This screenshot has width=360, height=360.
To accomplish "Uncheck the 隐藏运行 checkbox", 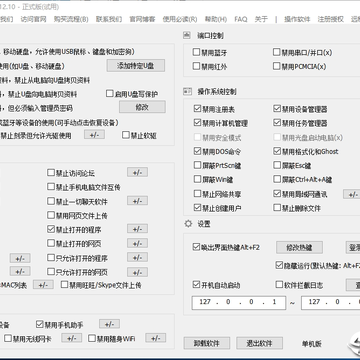I will (279, 265).
